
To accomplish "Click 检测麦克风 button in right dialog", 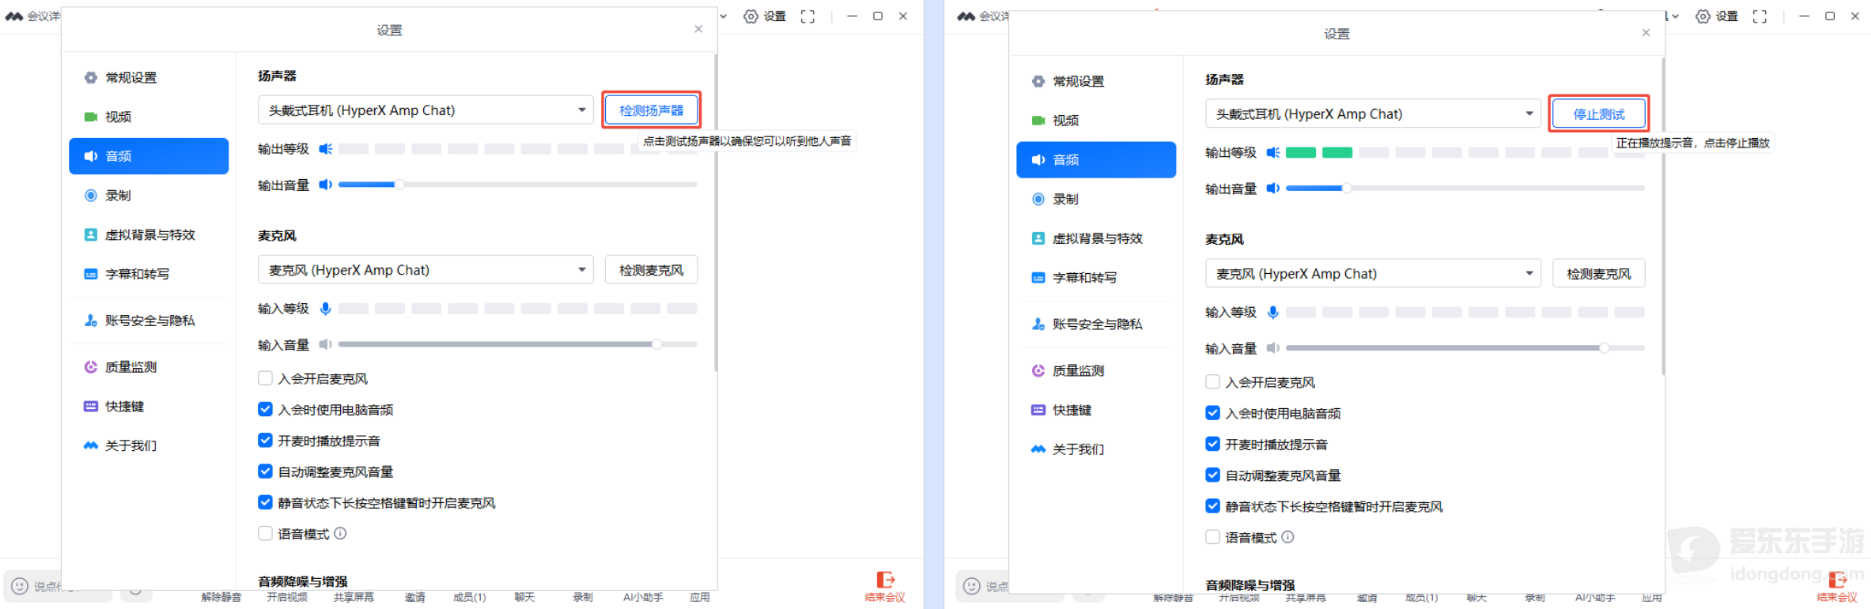I will (1599, 274).
